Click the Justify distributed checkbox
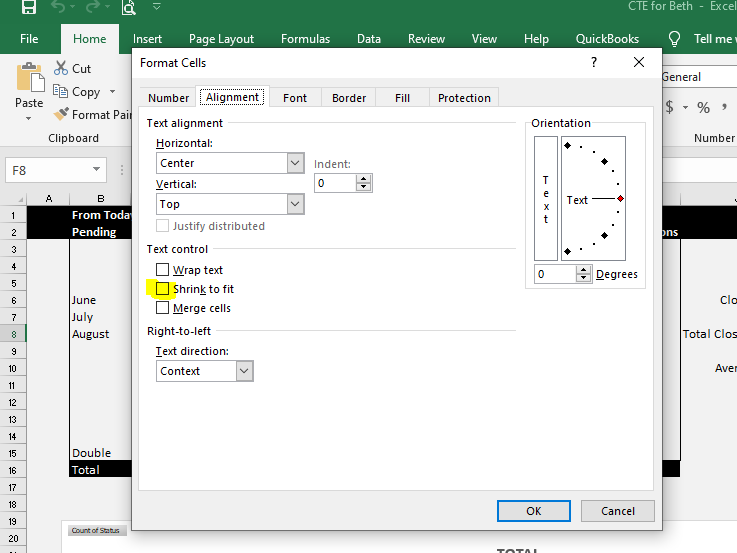Image resolution: width=737 pixels, height=553 pixels. pyautogui.click(x=162, y=226)
